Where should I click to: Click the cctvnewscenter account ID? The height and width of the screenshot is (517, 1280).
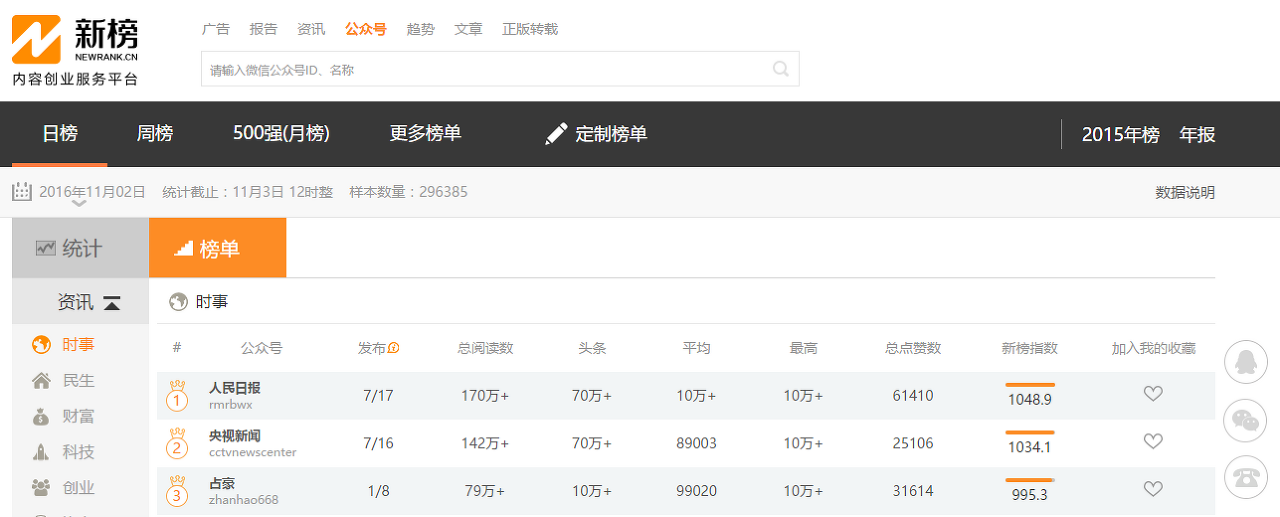pyautogui.click(x=252, y=452)
